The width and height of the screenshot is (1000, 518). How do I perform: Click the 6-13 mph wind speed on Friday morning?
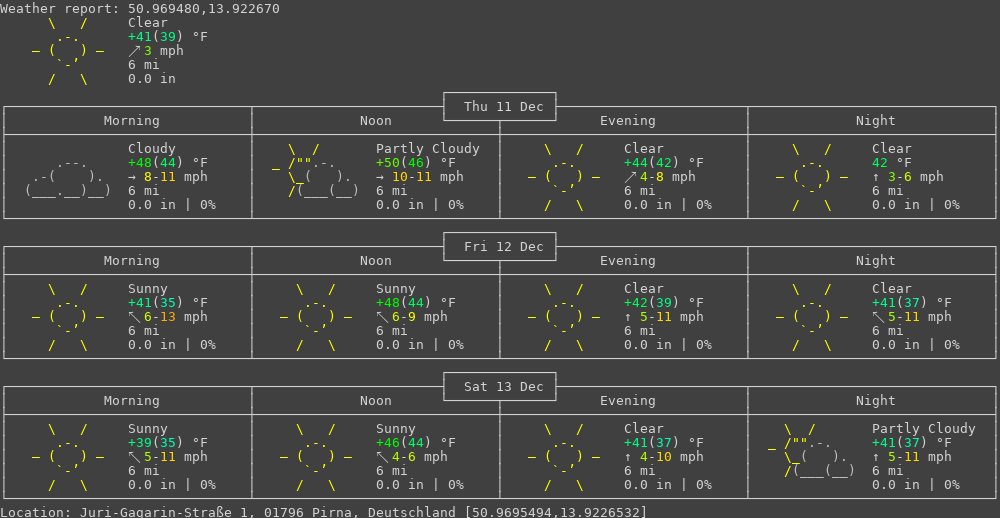[176, 317]
